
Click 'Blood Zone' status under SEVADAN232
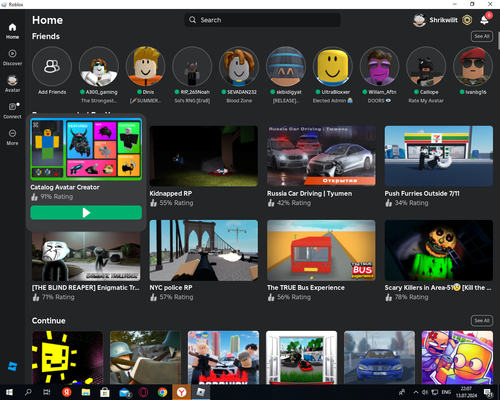tap(239, 101)
